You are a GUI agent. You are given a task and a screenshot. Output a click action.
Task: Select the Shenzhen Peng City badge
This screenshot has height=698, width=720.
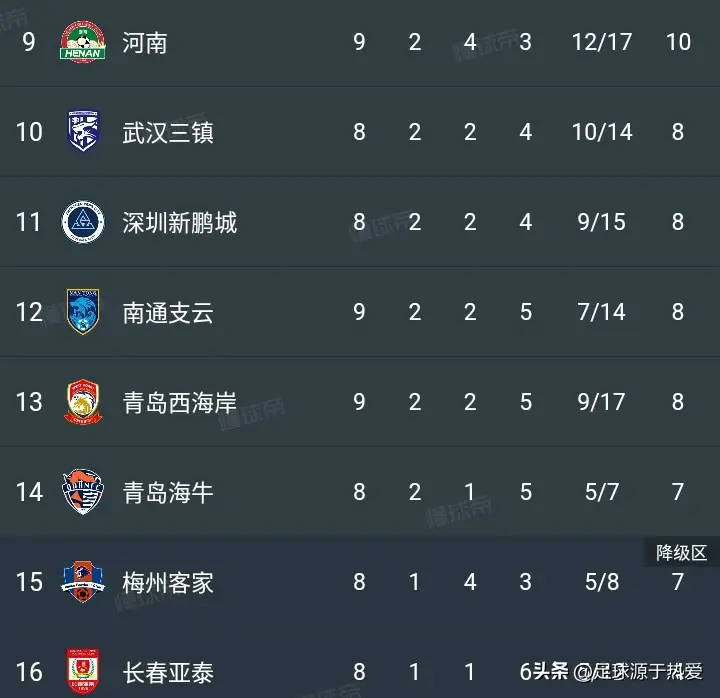(83, 221)
